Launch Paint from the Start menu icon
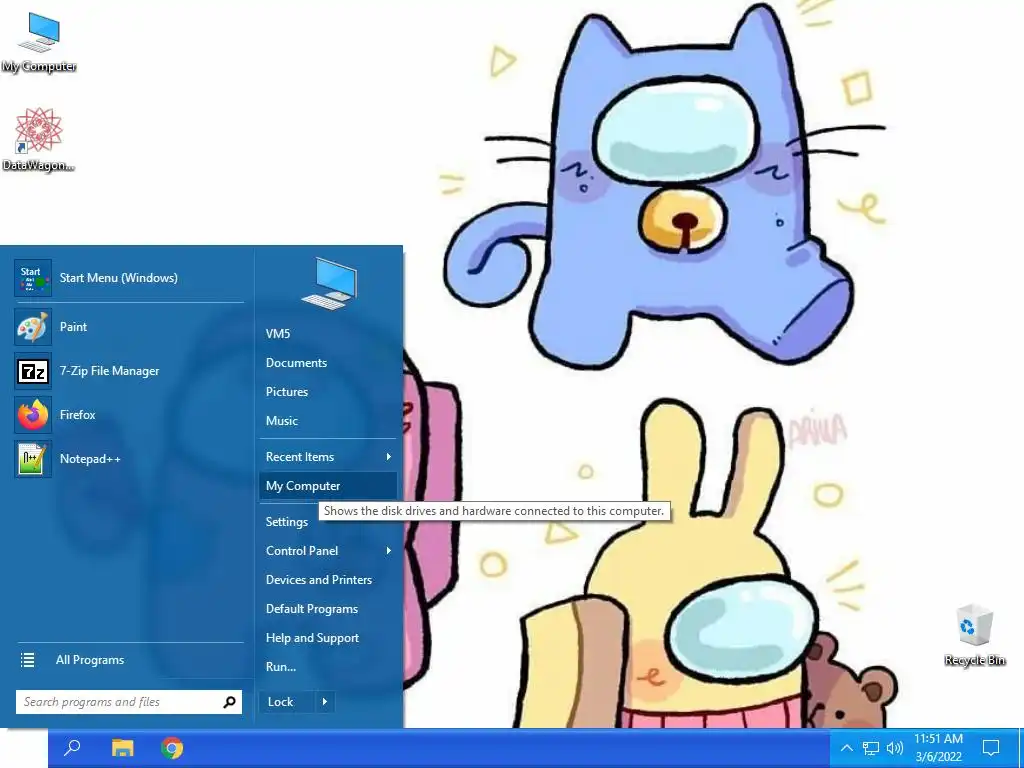This screenshot has width=1024, height=768. 33,327
